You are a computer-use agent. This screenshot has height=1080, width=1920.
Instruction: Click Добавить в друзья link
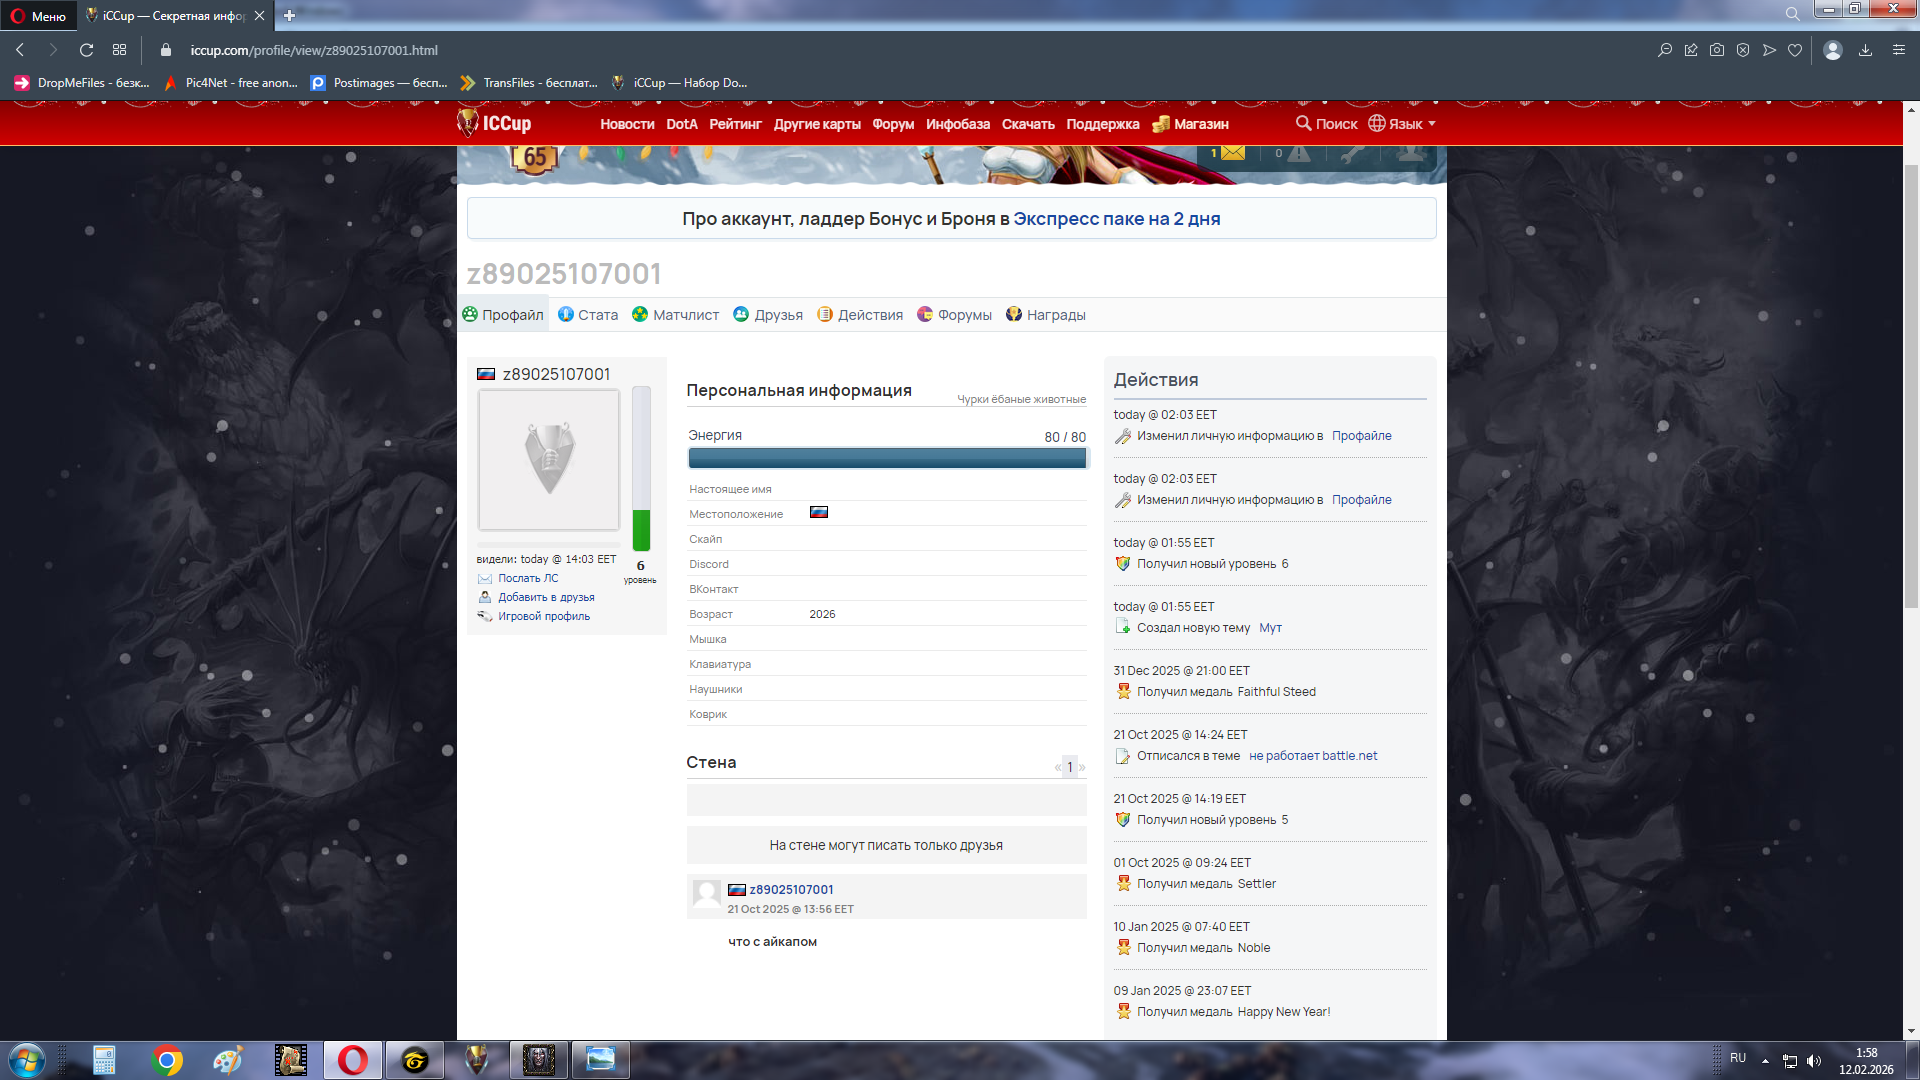pos(546,597)
